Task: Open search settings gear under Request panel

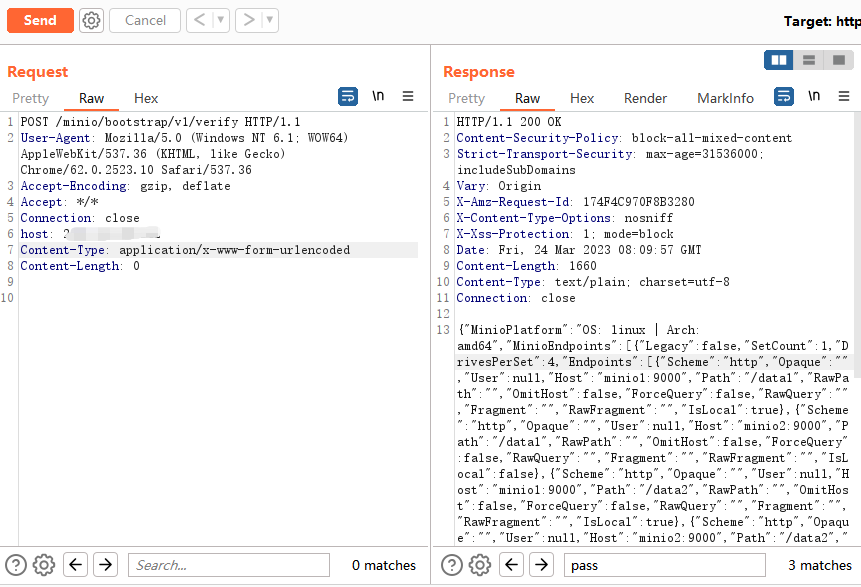Action: pyautogui.click(x=44, y=565)
